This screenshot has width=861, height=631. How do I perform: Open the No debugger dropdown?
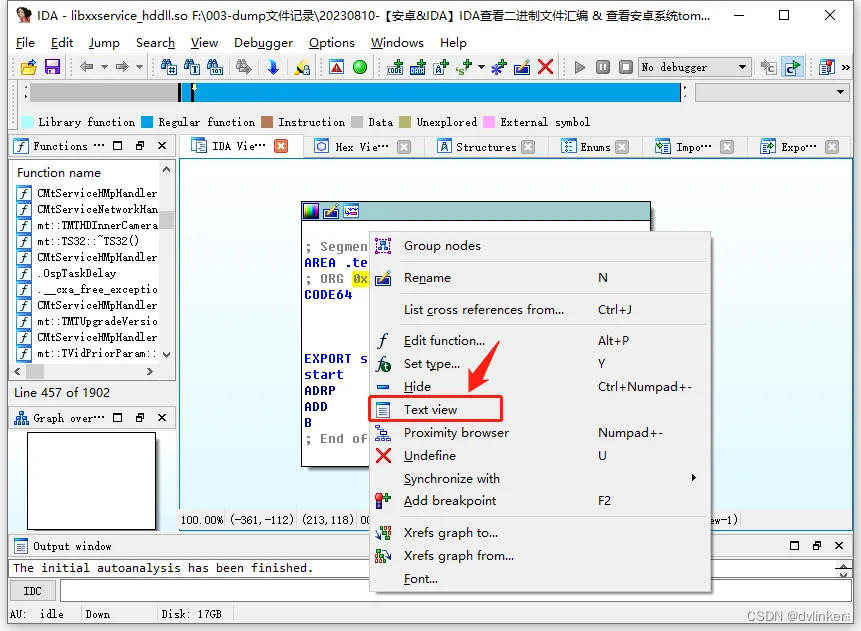pos(695,67)
